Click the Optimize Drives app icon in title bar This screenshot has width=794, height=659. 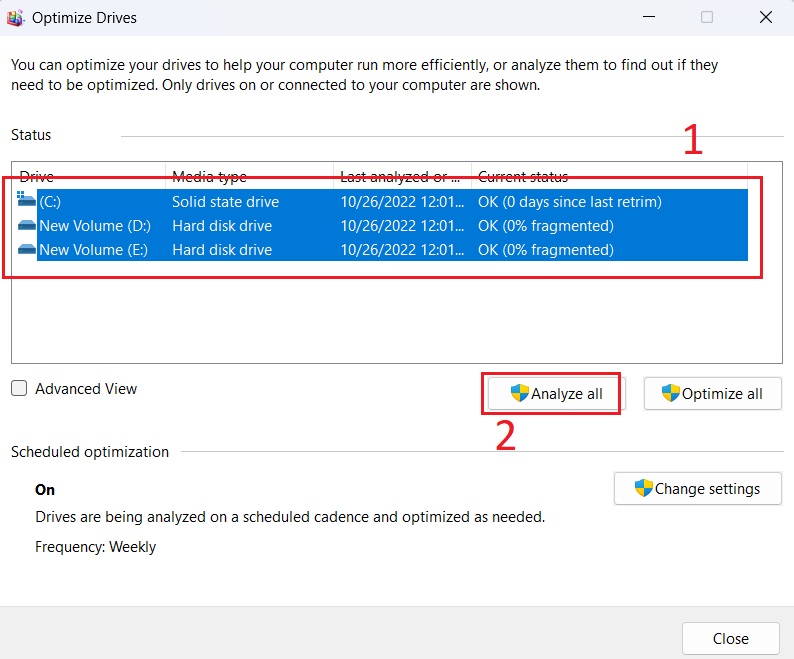(17, 17)
